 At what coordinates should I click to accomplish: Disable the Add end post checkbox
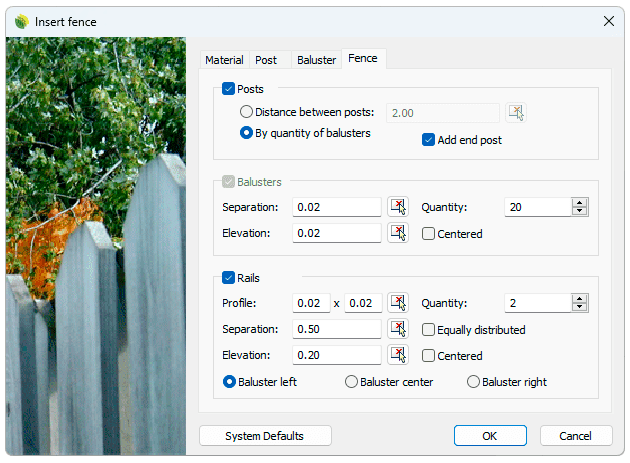[x=428, y=140]
